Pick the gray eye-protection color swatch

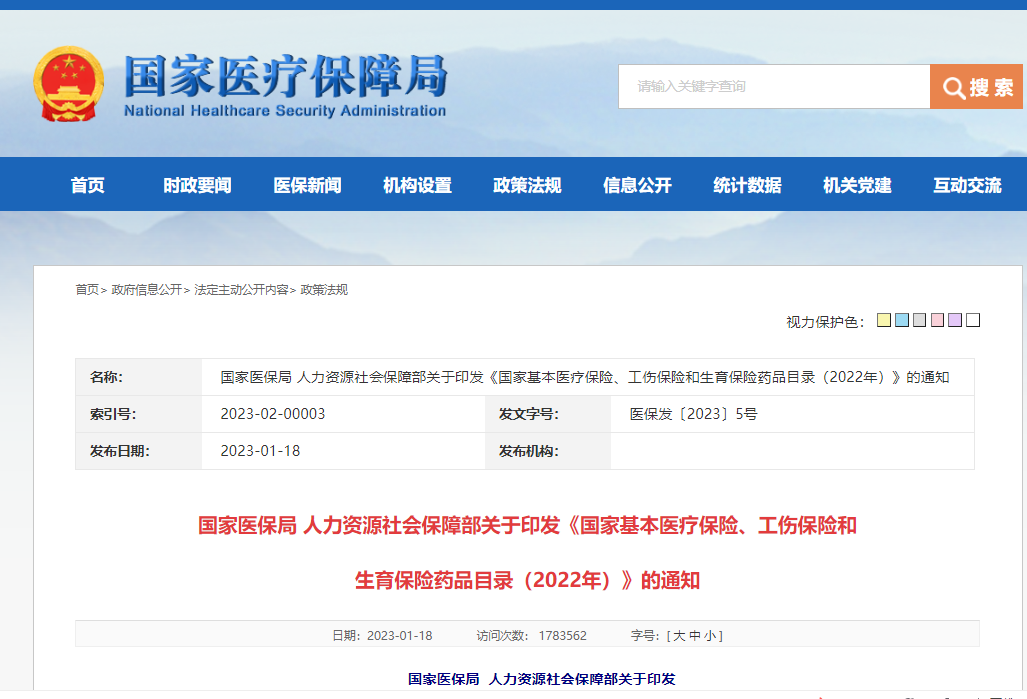pos(920,321)
